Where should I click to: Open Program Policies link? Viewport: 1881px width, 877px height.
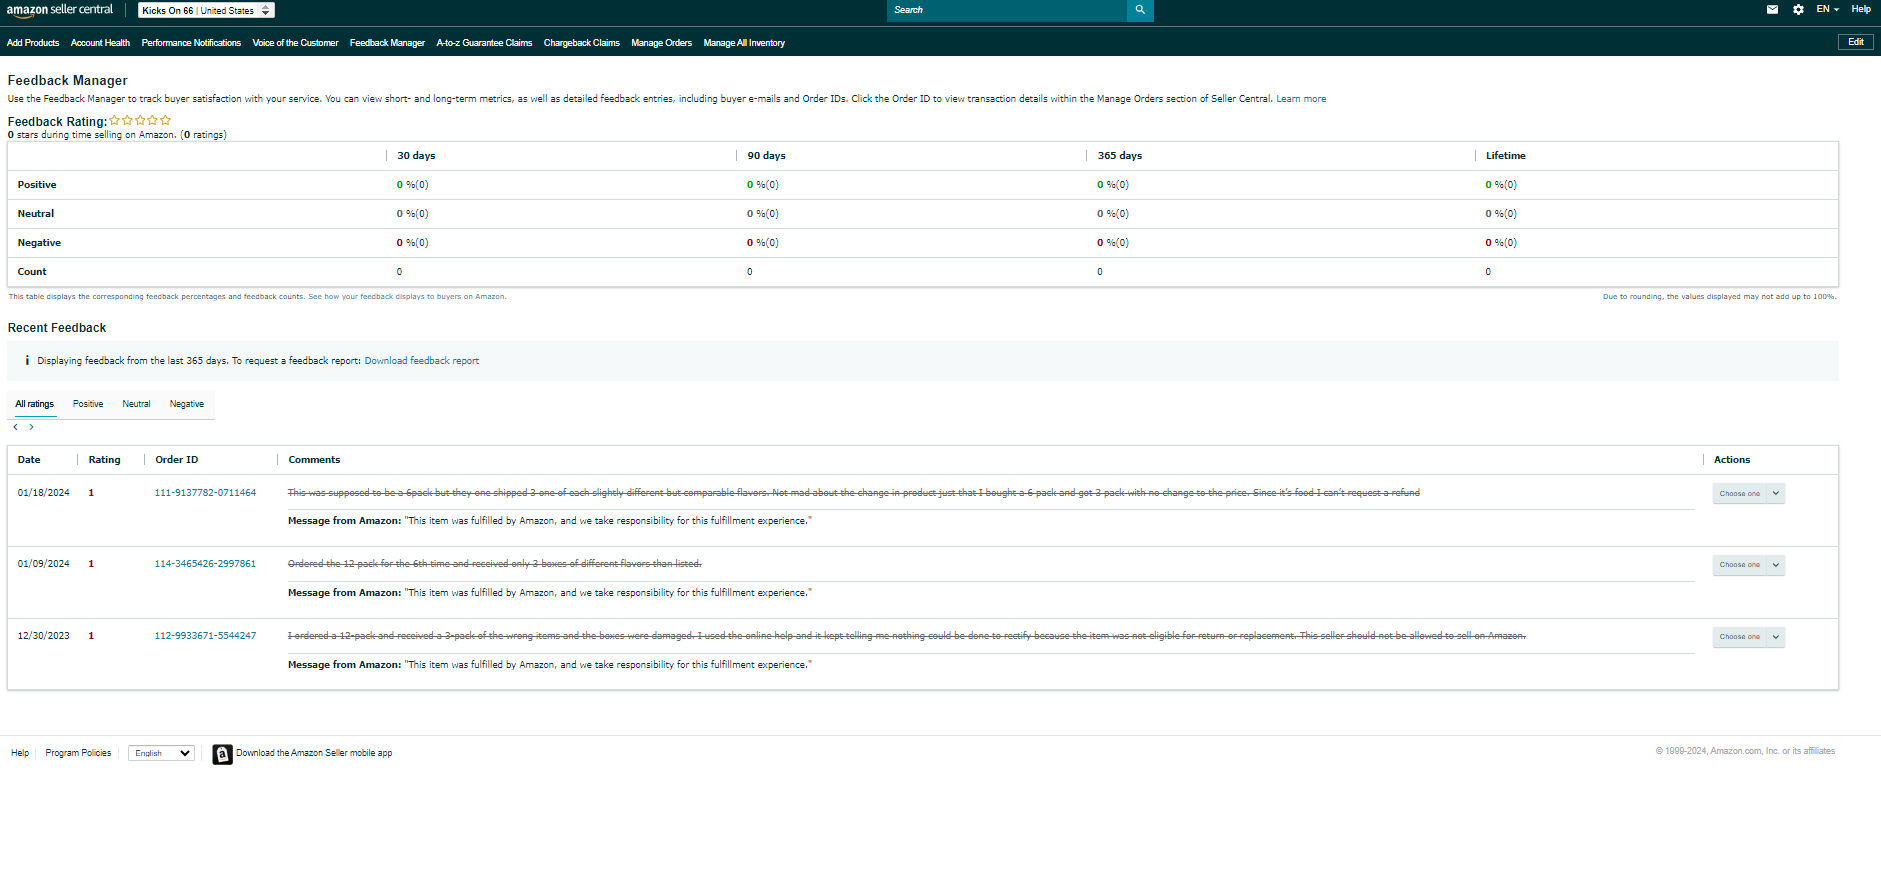click(78, 753)
